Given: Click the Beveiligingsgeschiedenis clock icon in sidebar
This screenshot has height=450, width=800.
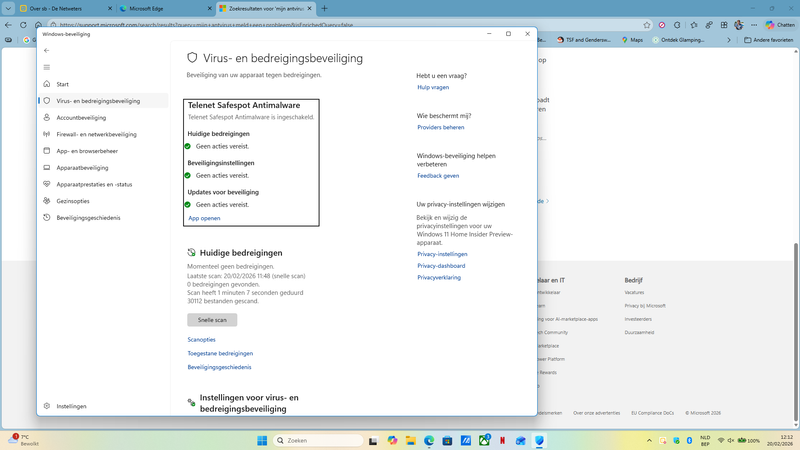Looking at the screenshot, I should point(46,218).
